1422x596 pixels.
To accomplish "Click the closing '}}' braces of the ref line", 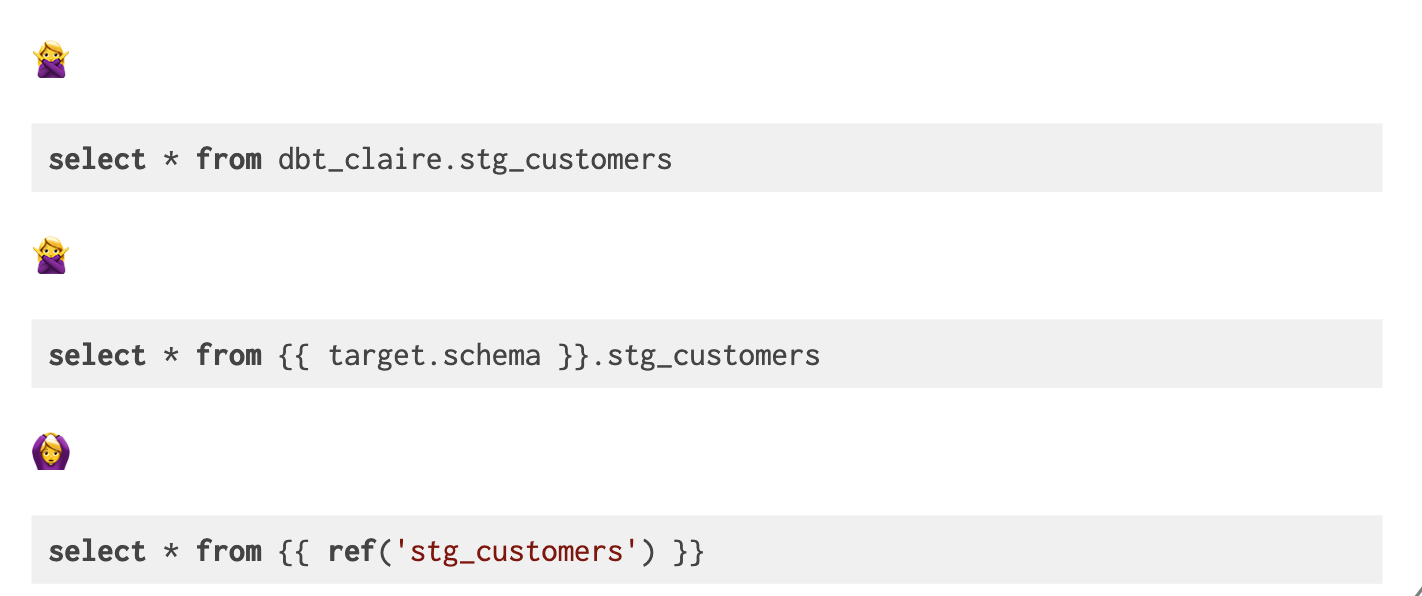I will 689,551.
